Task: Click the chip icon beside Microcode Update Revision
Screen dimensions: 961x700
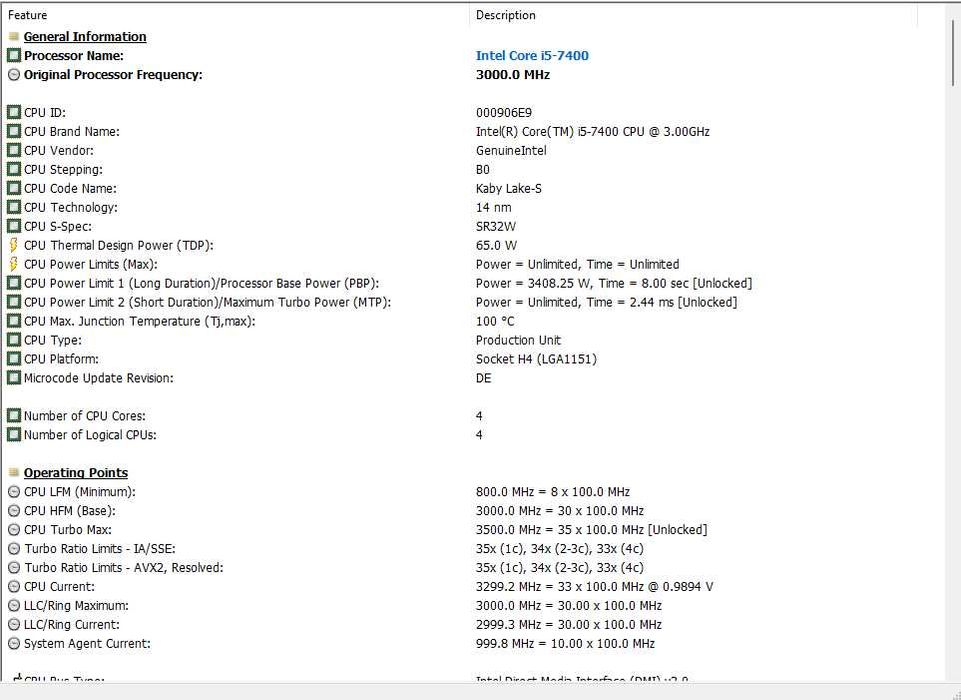Action: pos(14,378)
